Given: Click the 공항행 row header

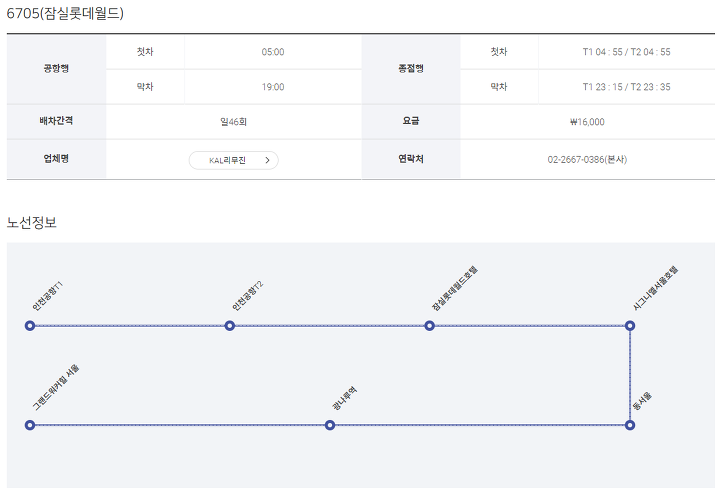Looking at the screenshot, I should click(x=56, y=68).
